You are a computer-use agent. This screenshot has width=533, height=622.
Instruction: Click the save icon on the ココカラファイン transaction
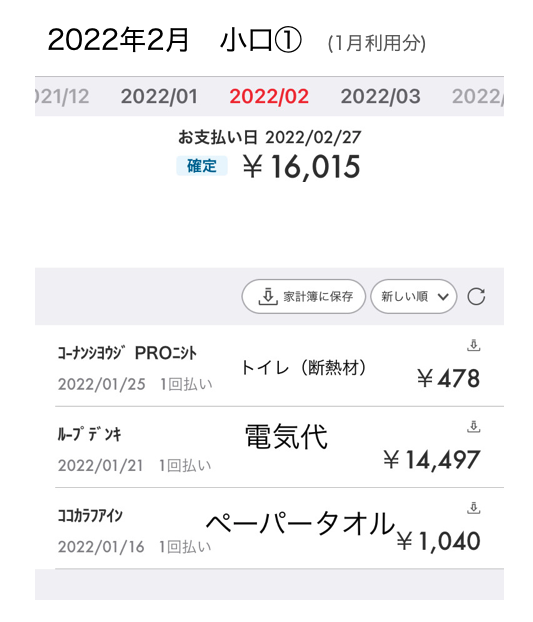coord(474,508)
